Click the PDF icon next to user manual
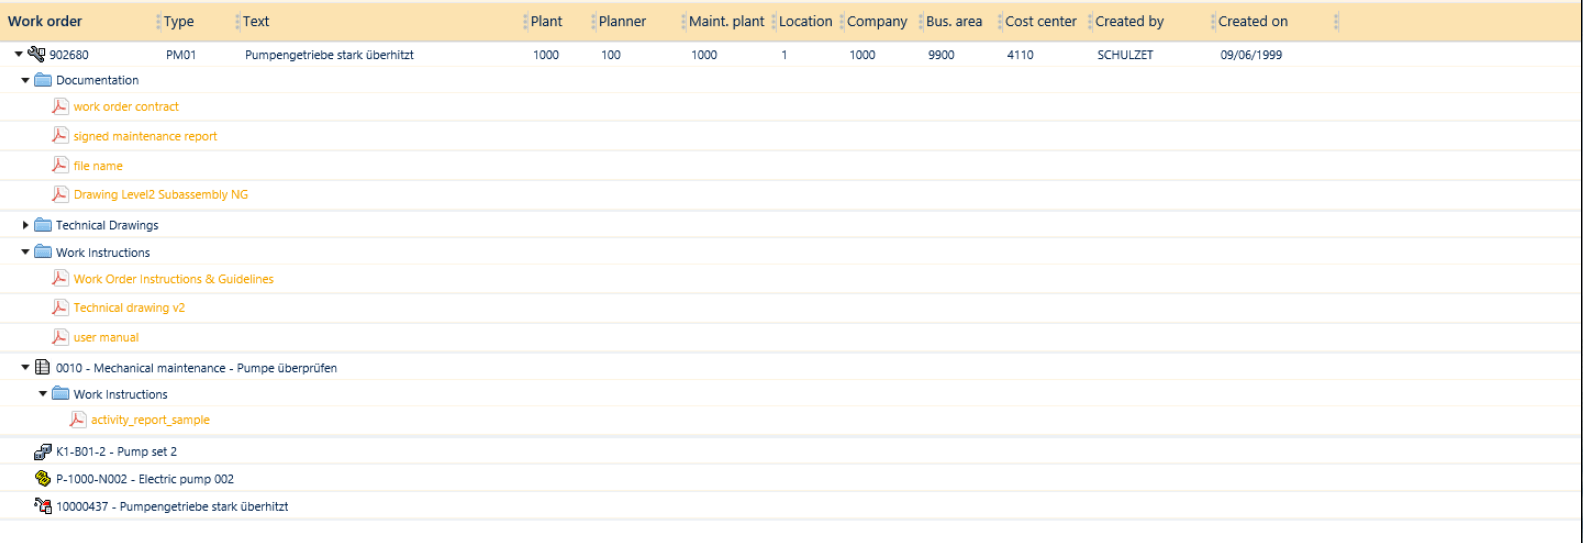Screen dimensions: 1583x543 coord(60,337)
